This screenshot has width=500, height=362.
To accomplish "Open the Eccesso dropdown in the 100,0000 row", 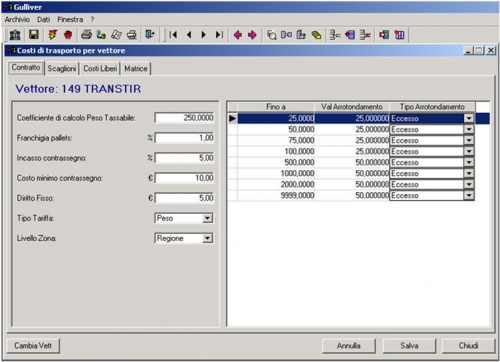I will click(469, 151).
